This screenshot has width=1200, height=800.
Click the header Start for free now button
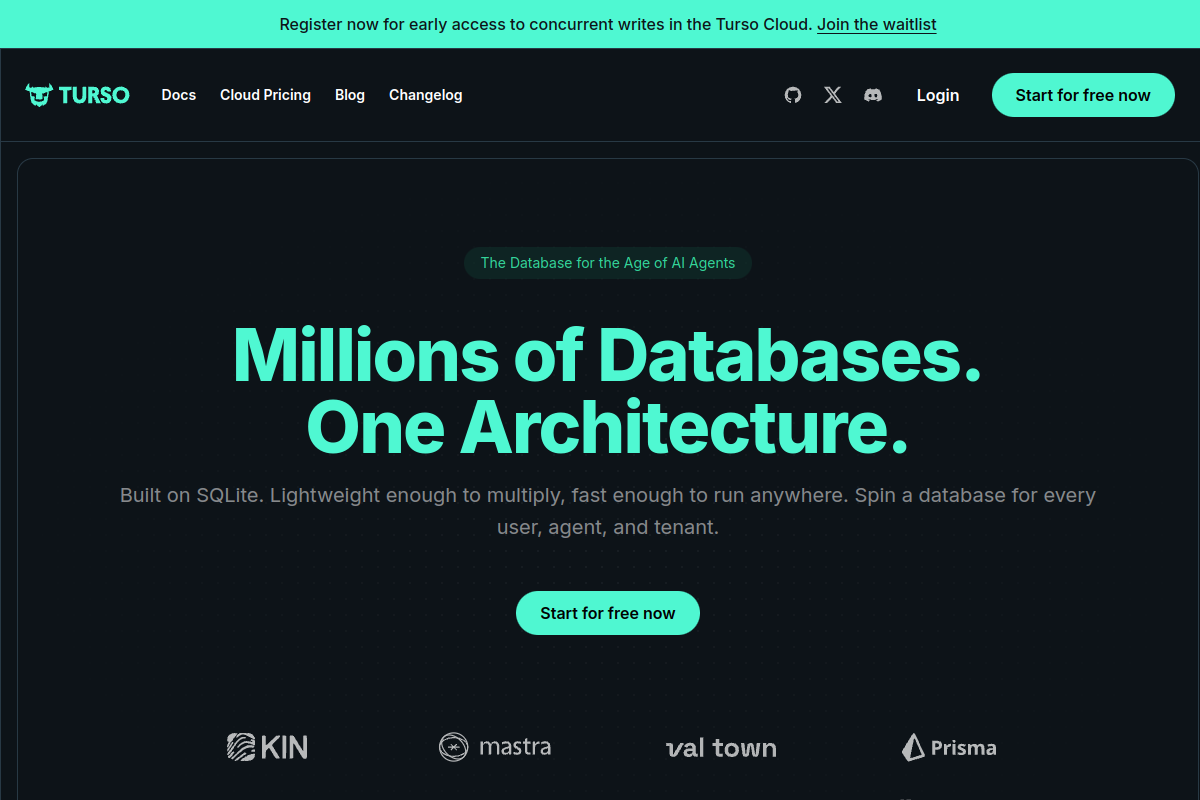[1083, 95]
